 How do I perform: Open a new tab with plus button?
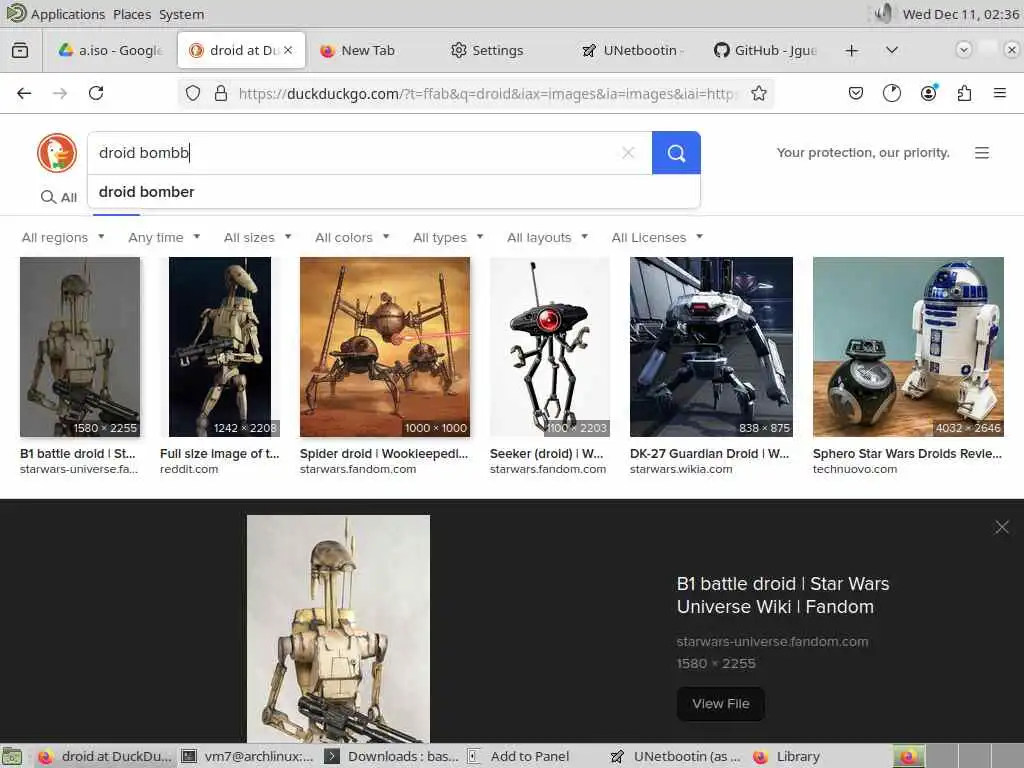coord(852,50)
